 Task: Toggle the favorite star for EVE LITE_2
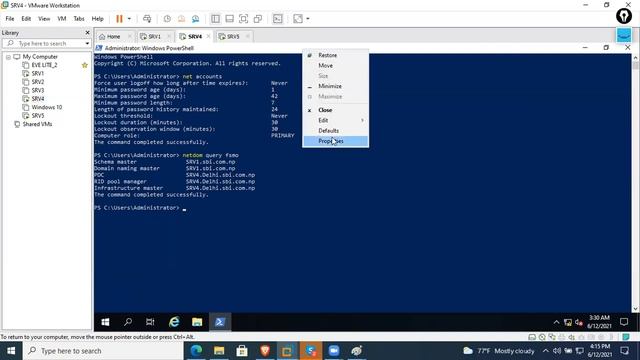[x=85, y=65]
